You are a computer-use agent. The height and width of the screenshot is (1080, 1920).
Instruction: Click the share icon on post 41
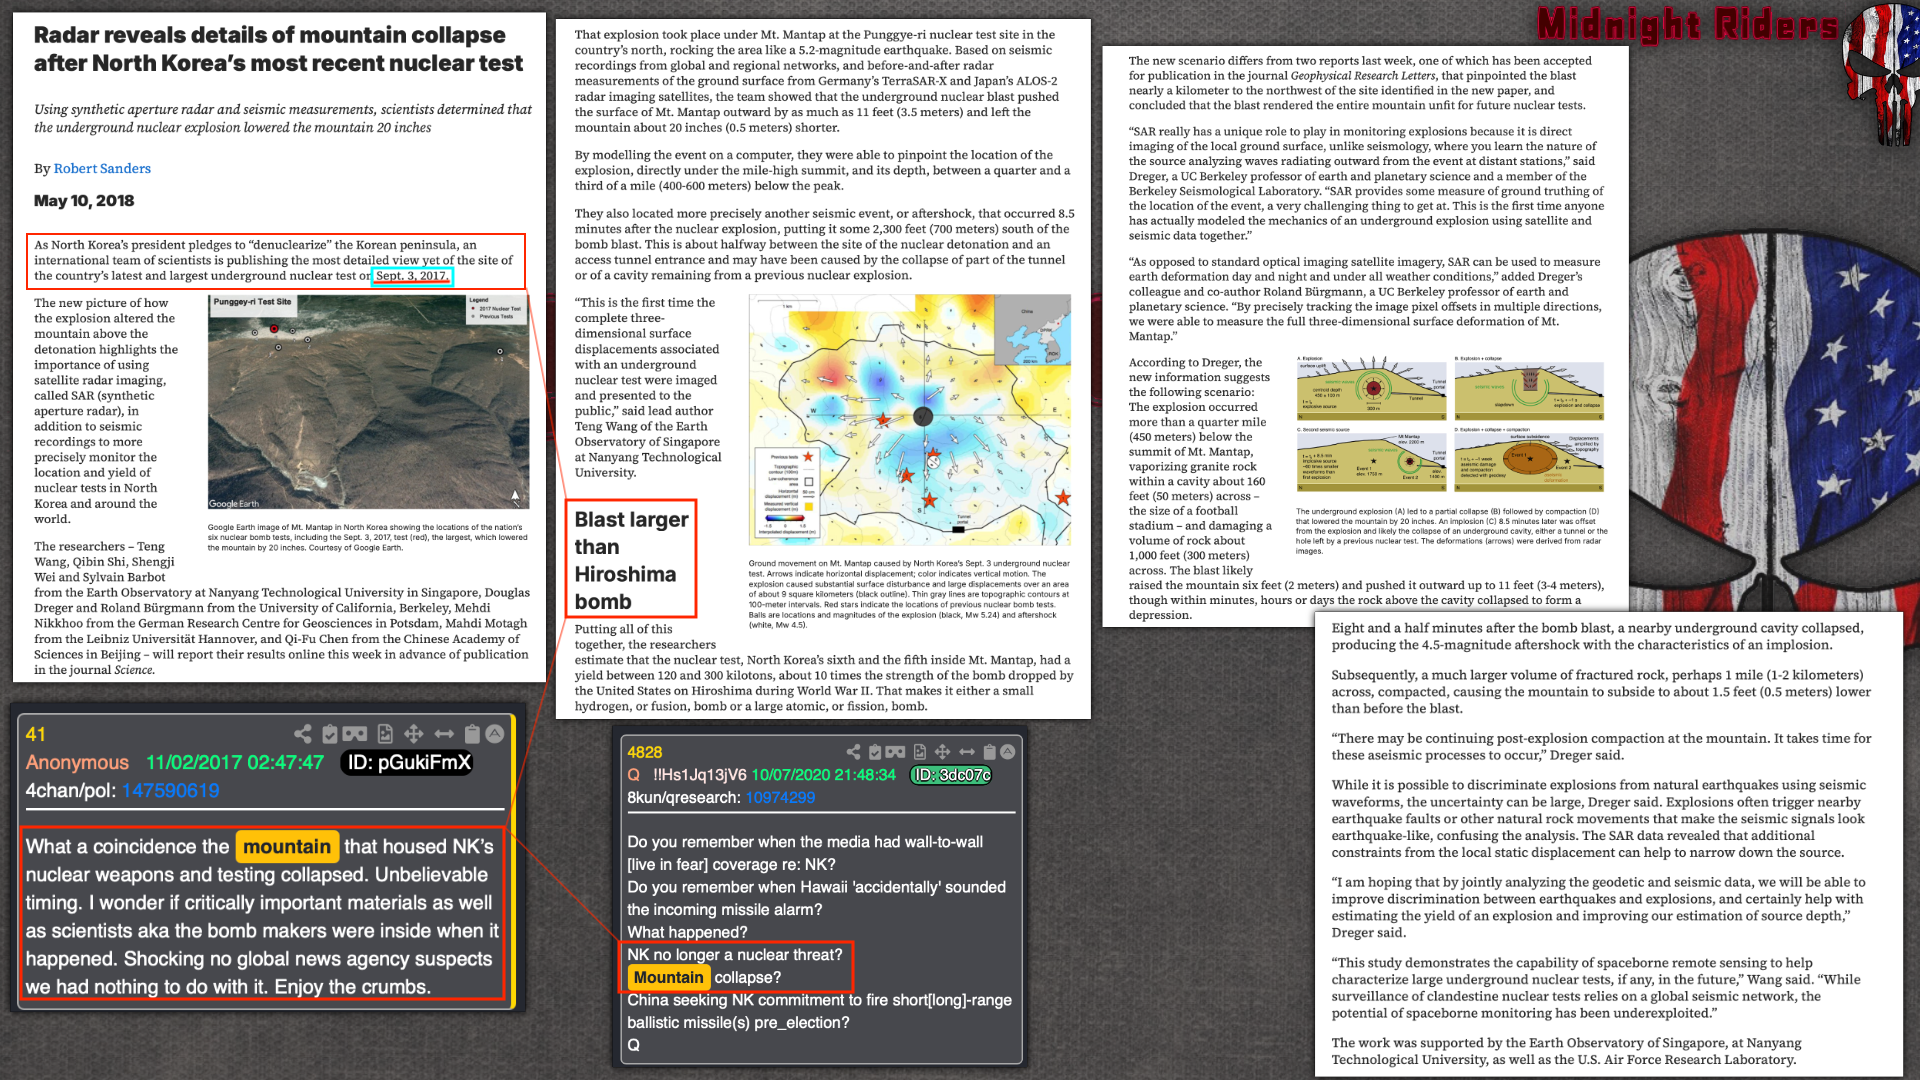pos(303,734)
